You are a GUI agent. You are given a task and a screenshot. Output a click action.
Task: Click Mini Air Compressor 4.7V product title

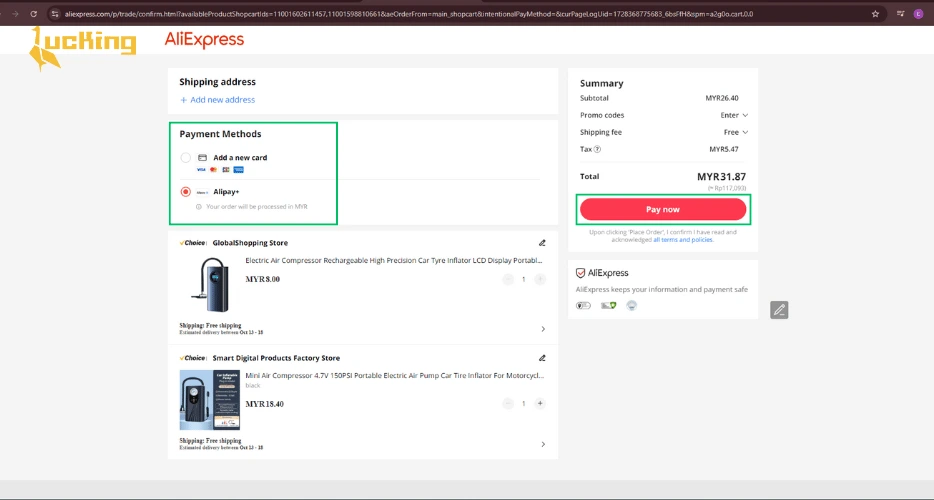pyautogui.click(x=394, y=375)
